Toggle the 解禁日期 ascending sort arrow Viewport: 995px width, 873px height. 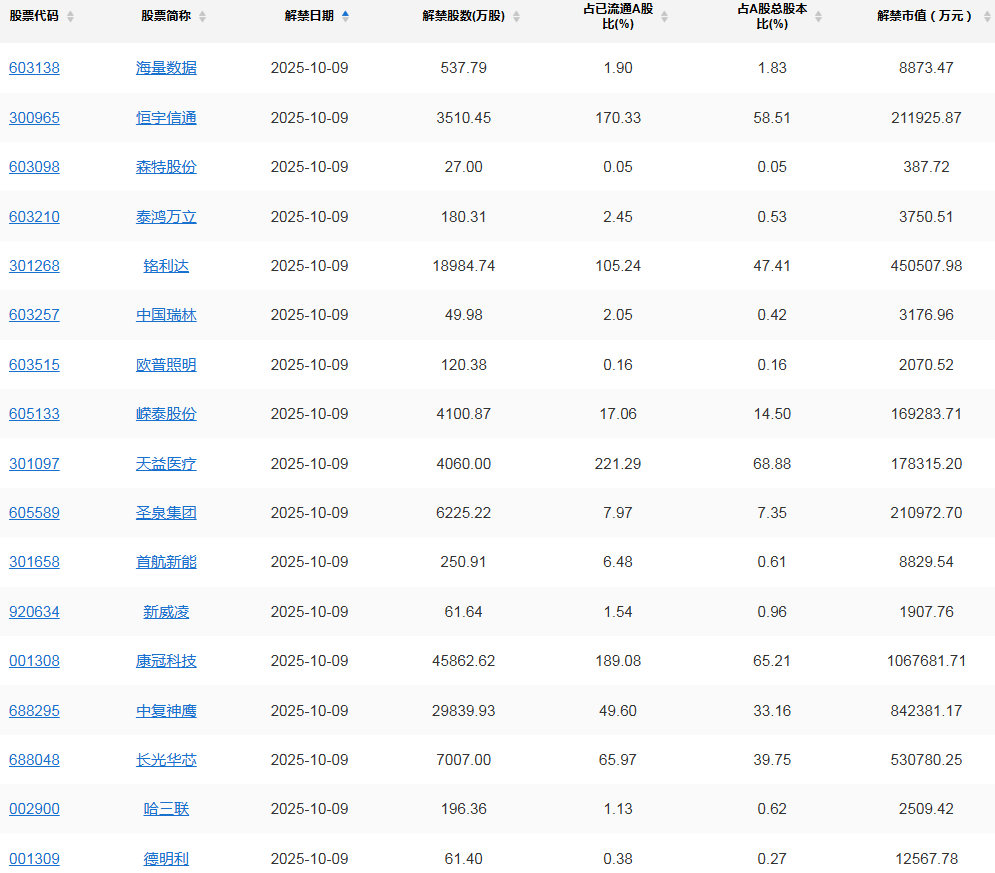coord(345,16)
